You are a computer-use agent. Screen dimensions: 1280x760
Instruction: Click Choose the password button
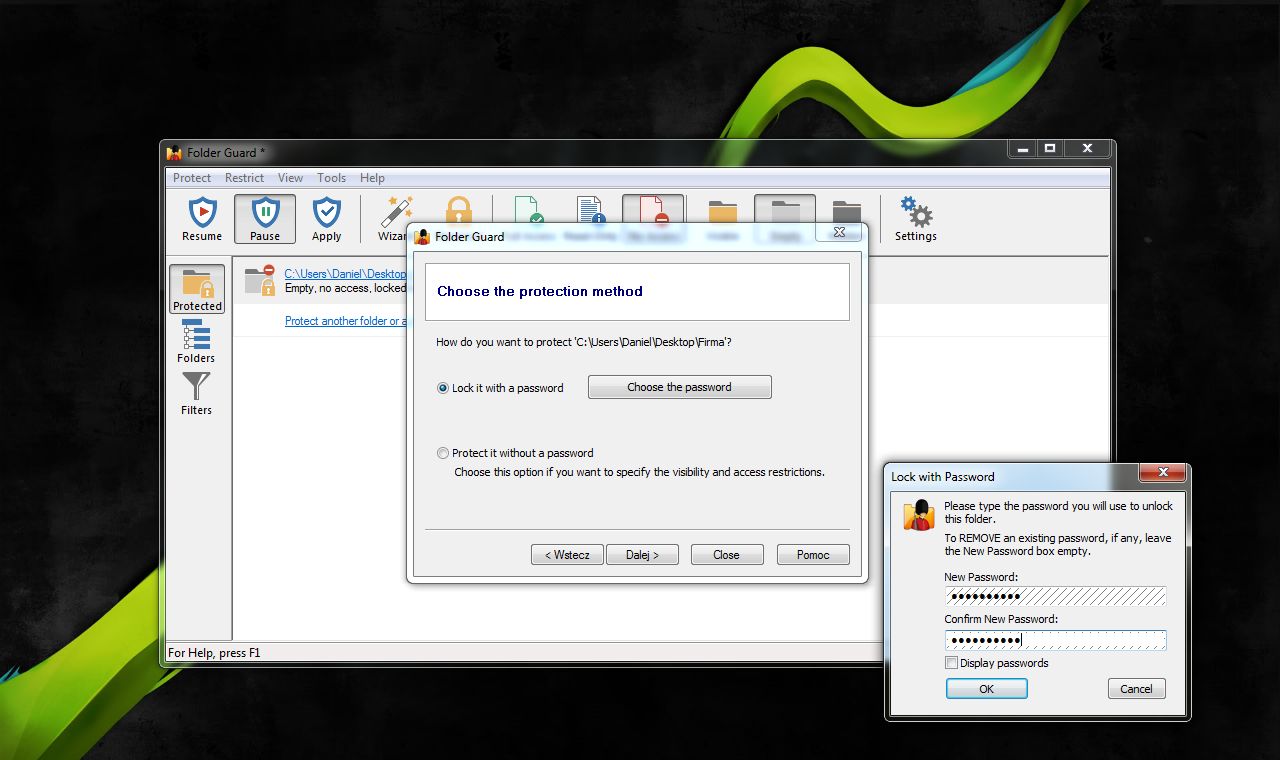(x=680, y=387)
